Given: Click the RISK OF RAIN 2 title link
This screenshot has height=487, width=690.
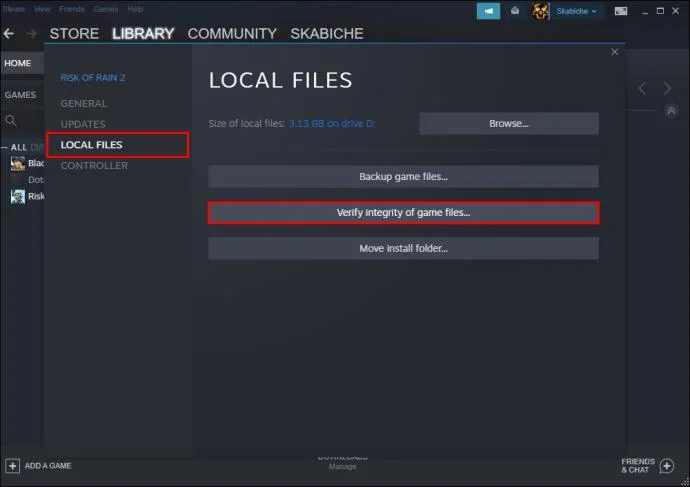Looking at the screenshot, I should 93,78.
